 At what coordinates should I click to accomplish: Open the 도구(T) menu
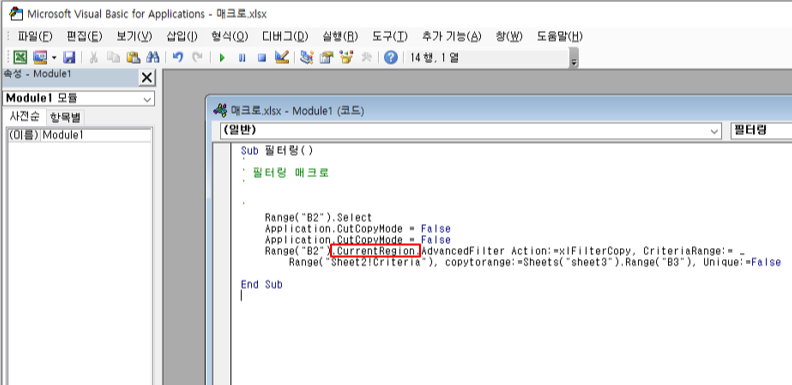coord(390,36)
